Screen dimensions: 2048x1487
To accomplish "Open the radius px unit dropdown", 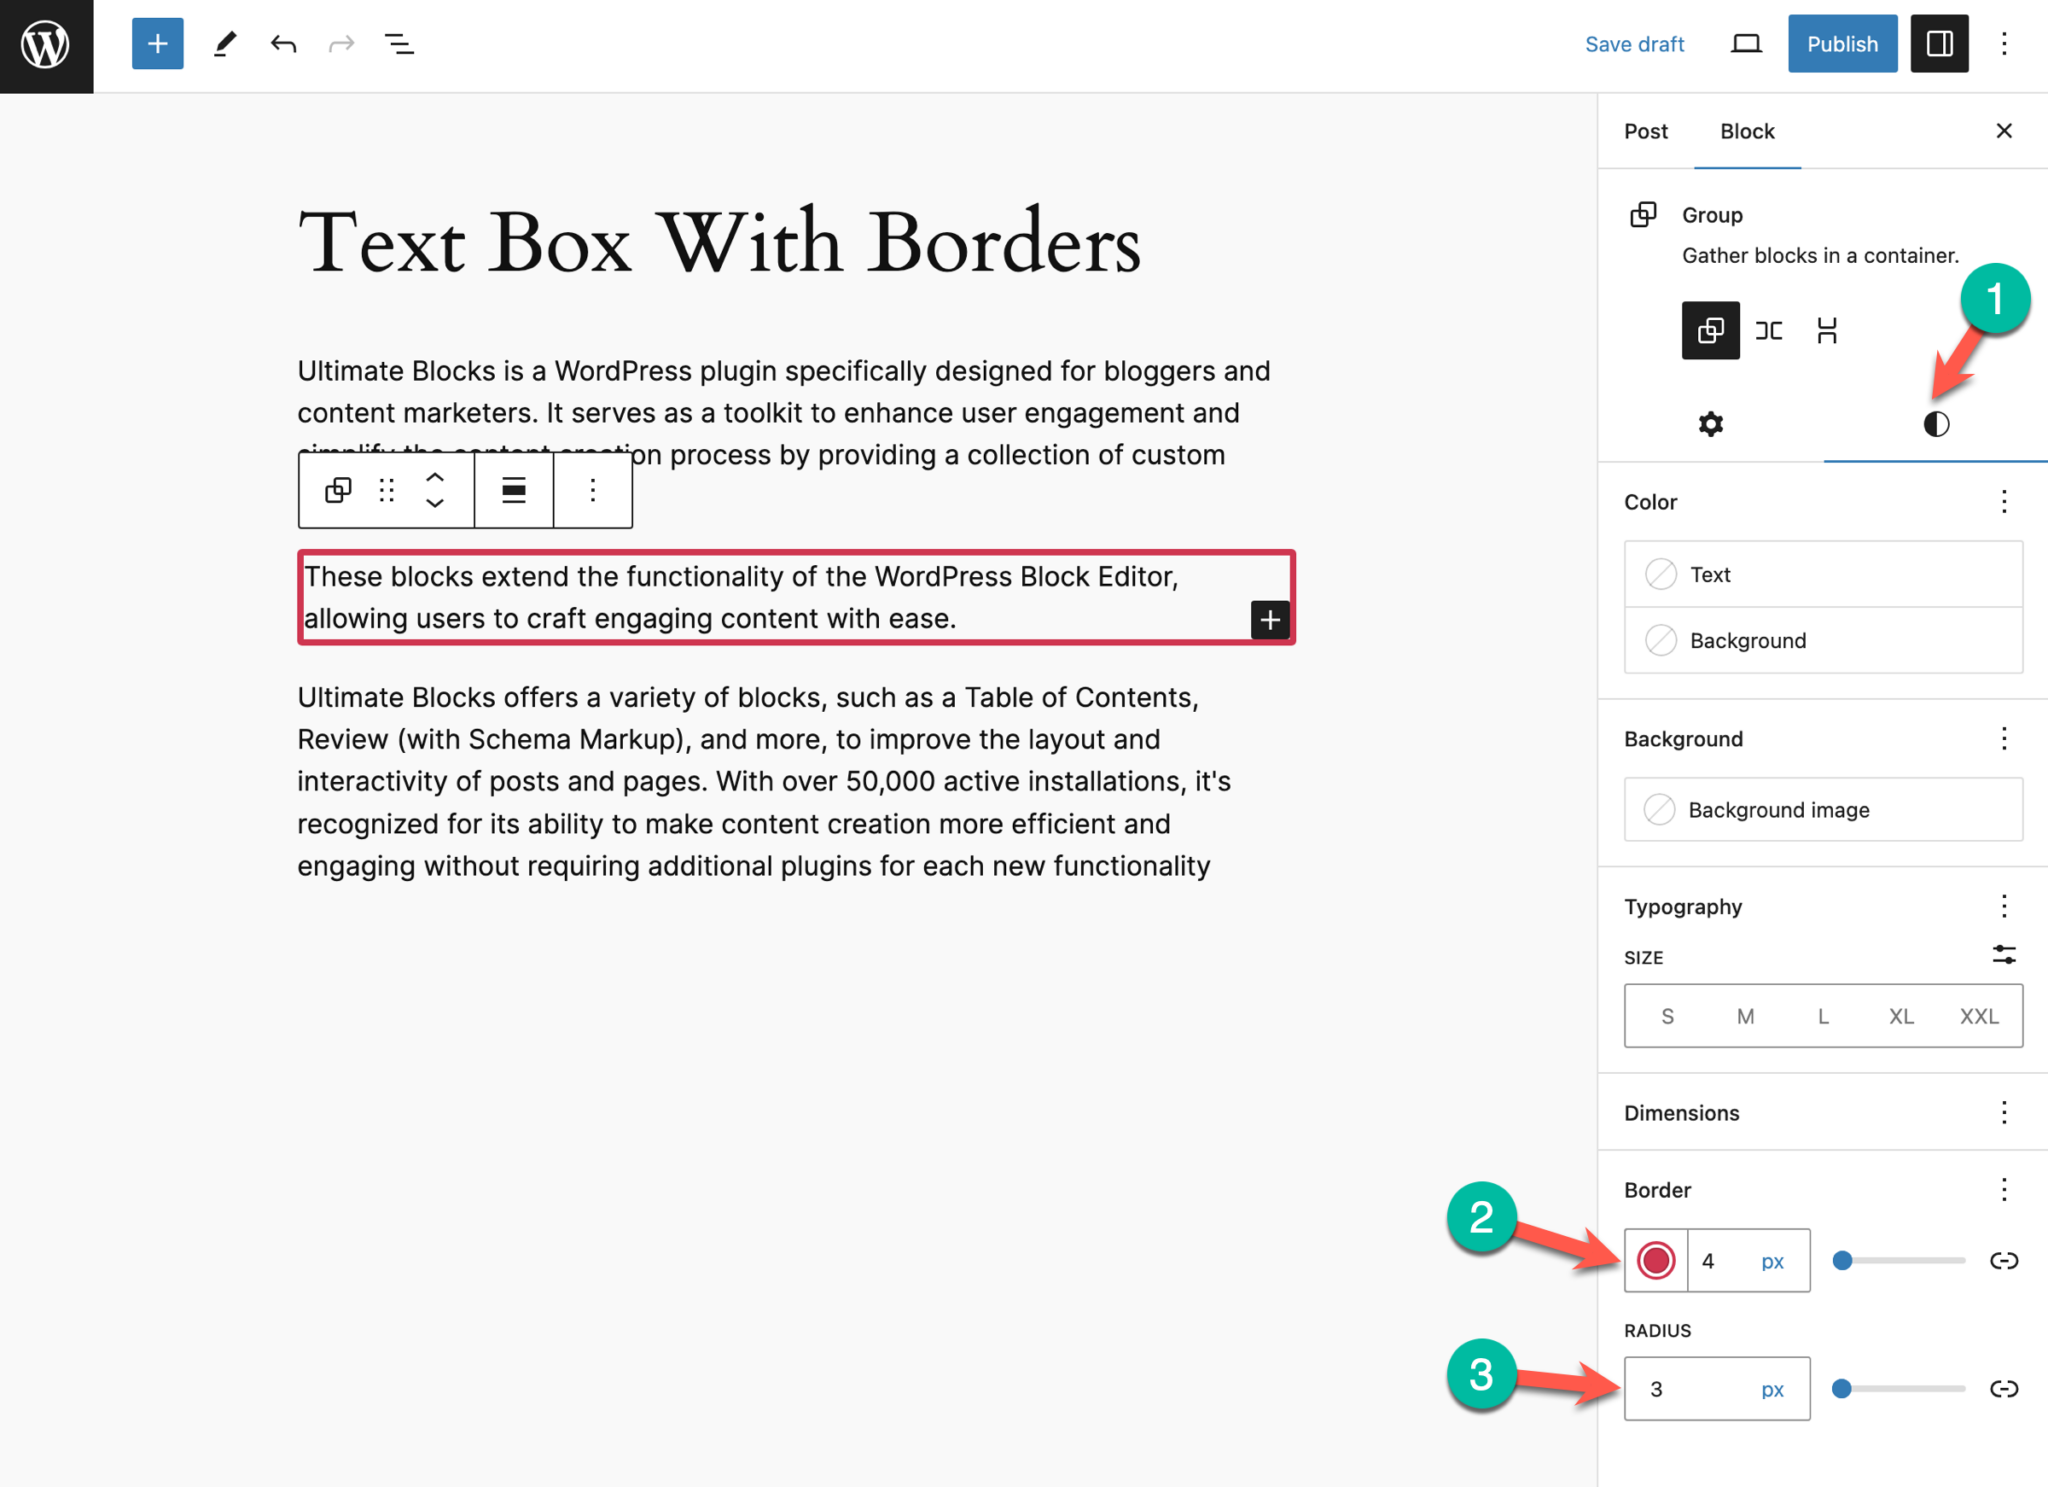I will 1772,1389.
